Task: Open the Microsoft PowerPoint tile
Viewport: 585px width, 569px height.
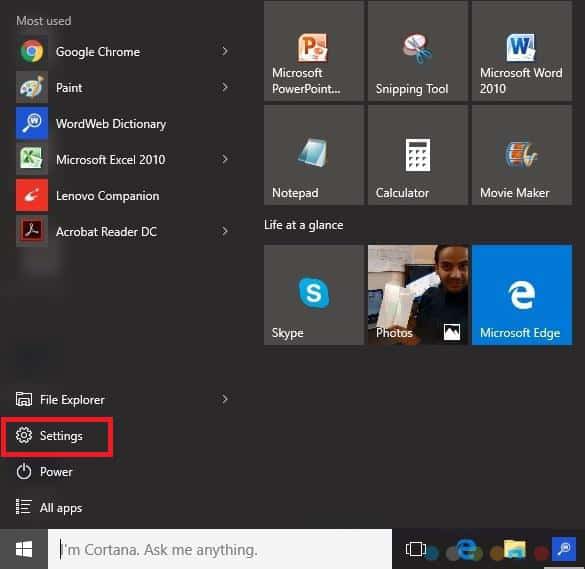Action: (x=314, y=51)
